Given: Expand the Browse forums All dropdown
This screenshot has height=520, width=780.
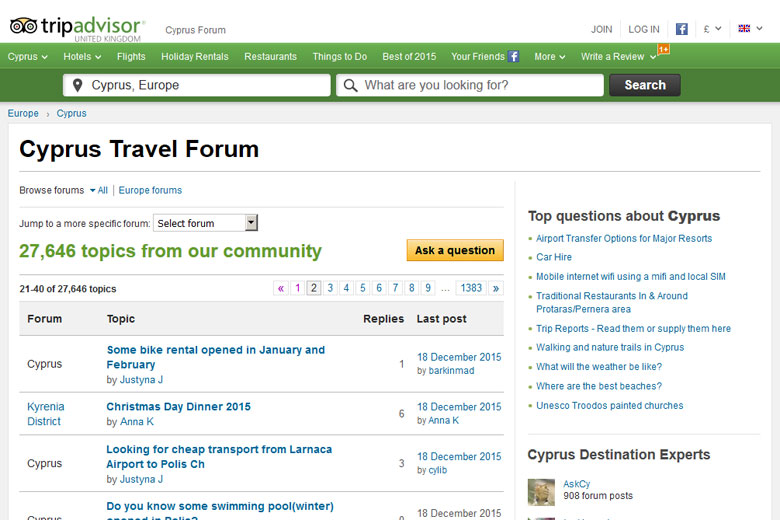Looking at the screenshot, I should 99,190.
